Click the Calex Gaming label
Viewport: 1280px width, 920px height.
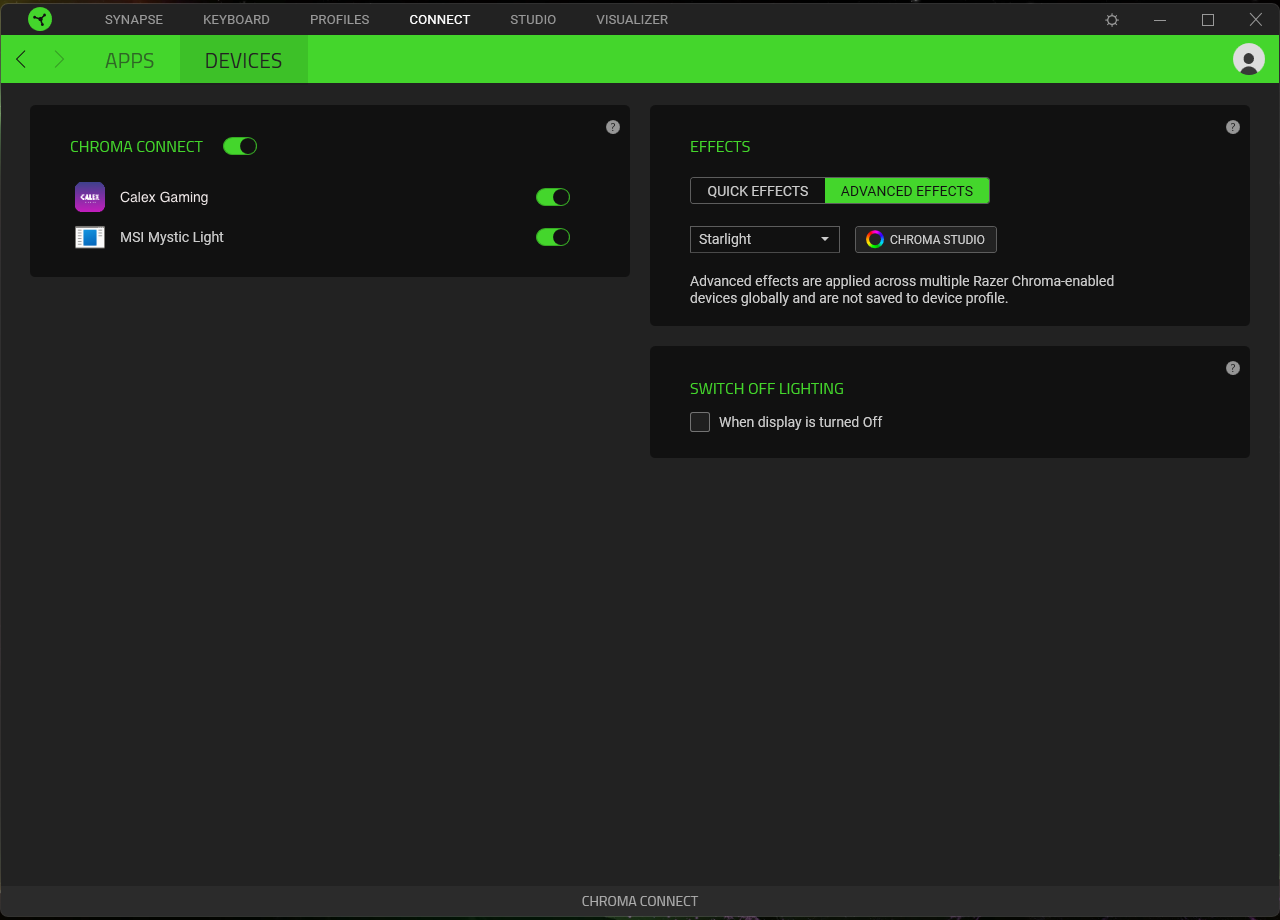click(x=164, y=197)
